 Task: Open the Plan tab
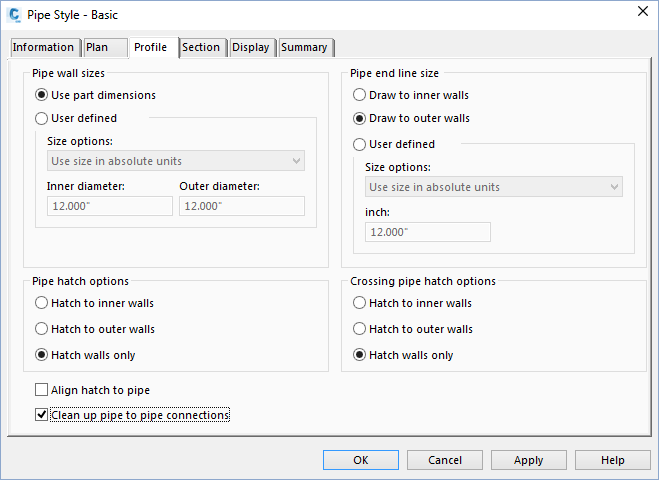pos(97,48)
